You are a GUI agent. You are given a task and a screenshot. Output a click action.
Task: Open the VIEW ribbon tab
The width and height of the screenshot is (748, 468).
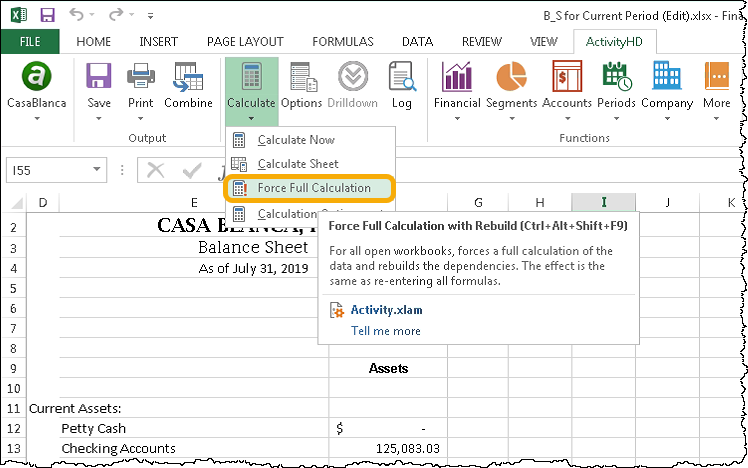[543, 42]
